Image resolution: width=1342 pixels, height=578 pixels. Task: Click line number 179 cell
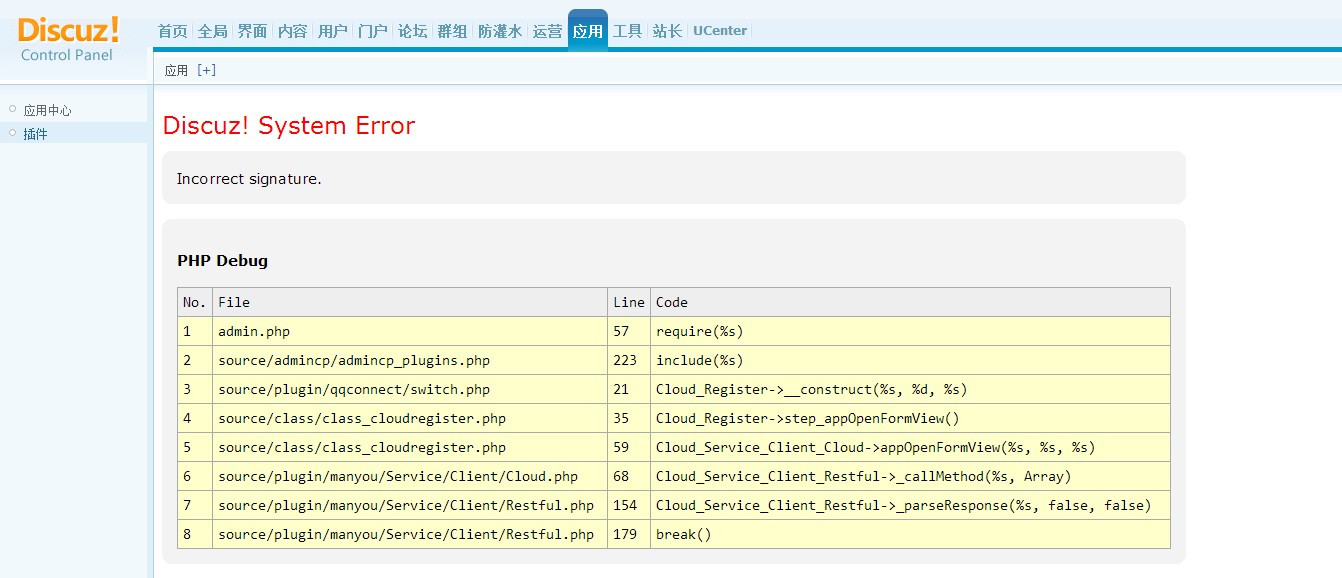point(629,534)
